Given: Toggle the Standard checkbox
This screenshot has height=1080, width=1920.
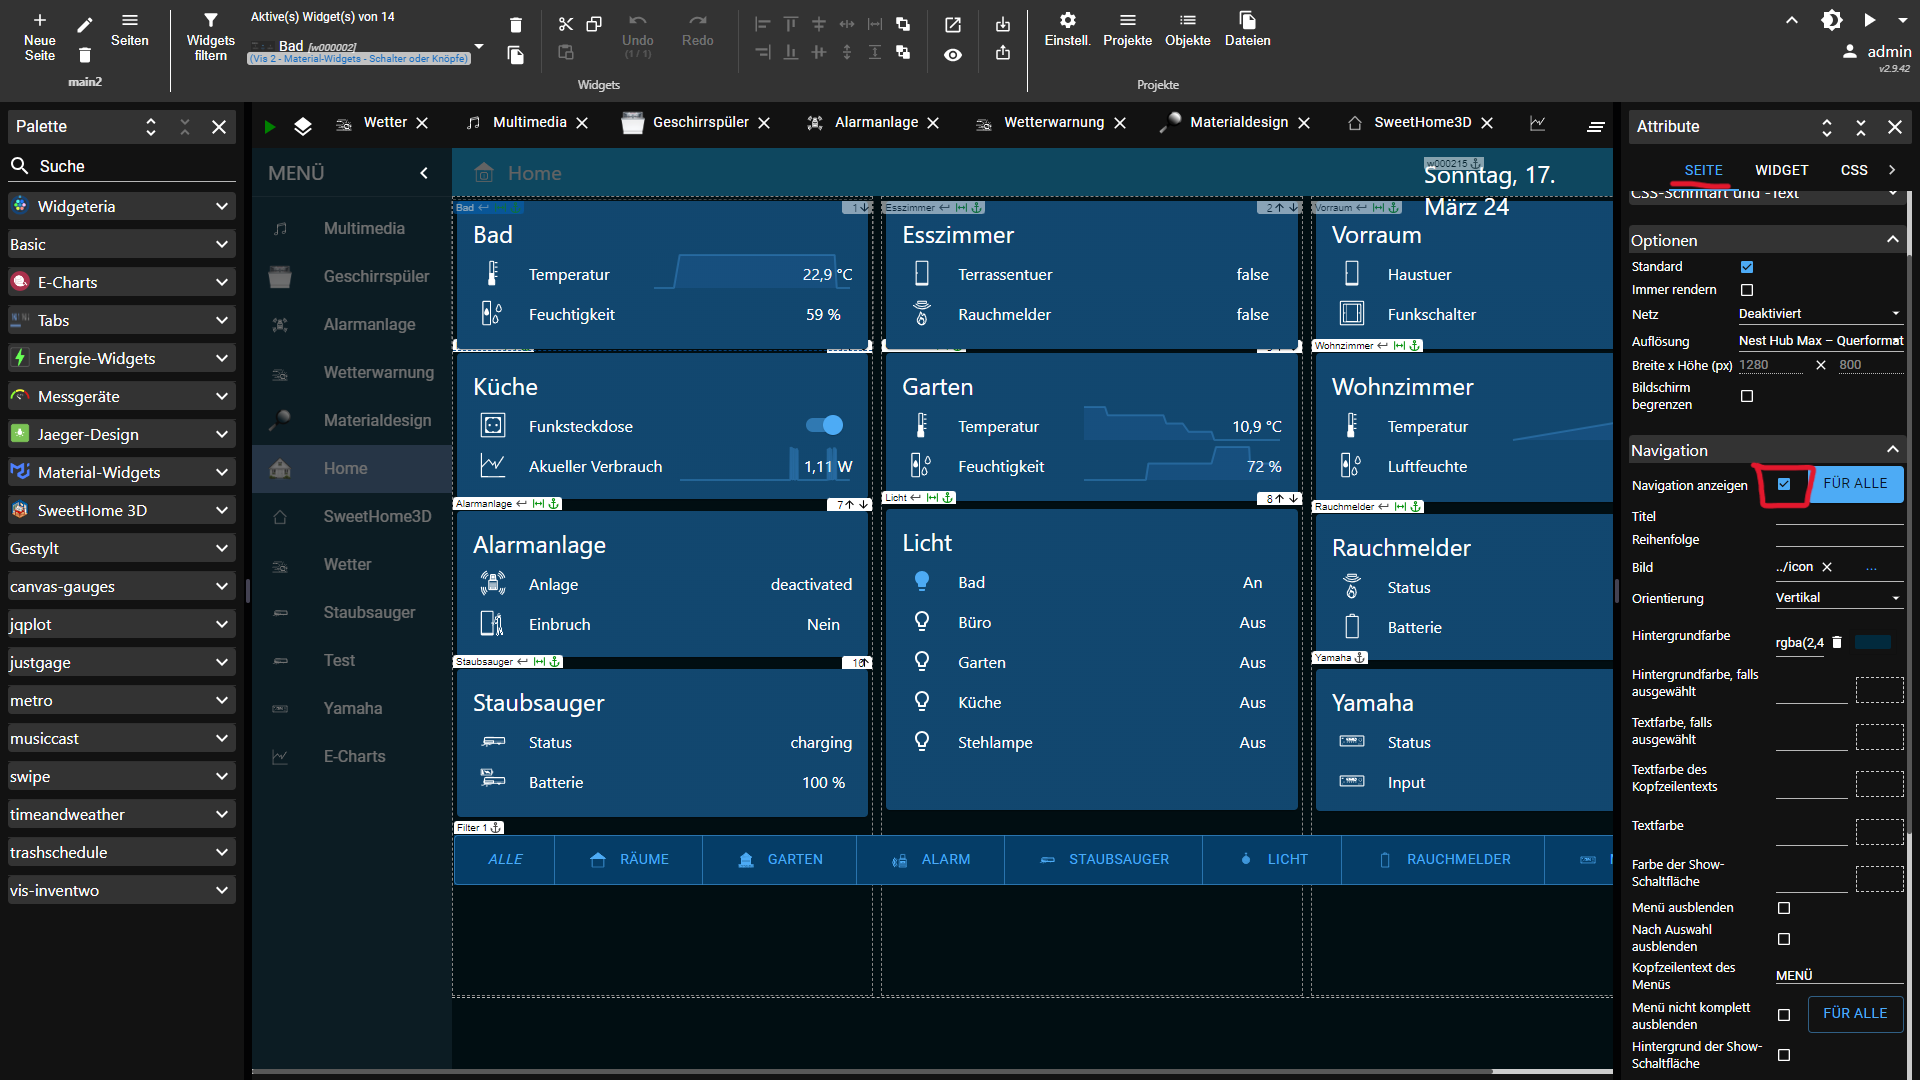Looking at the screenshot, I should 1747,267.
